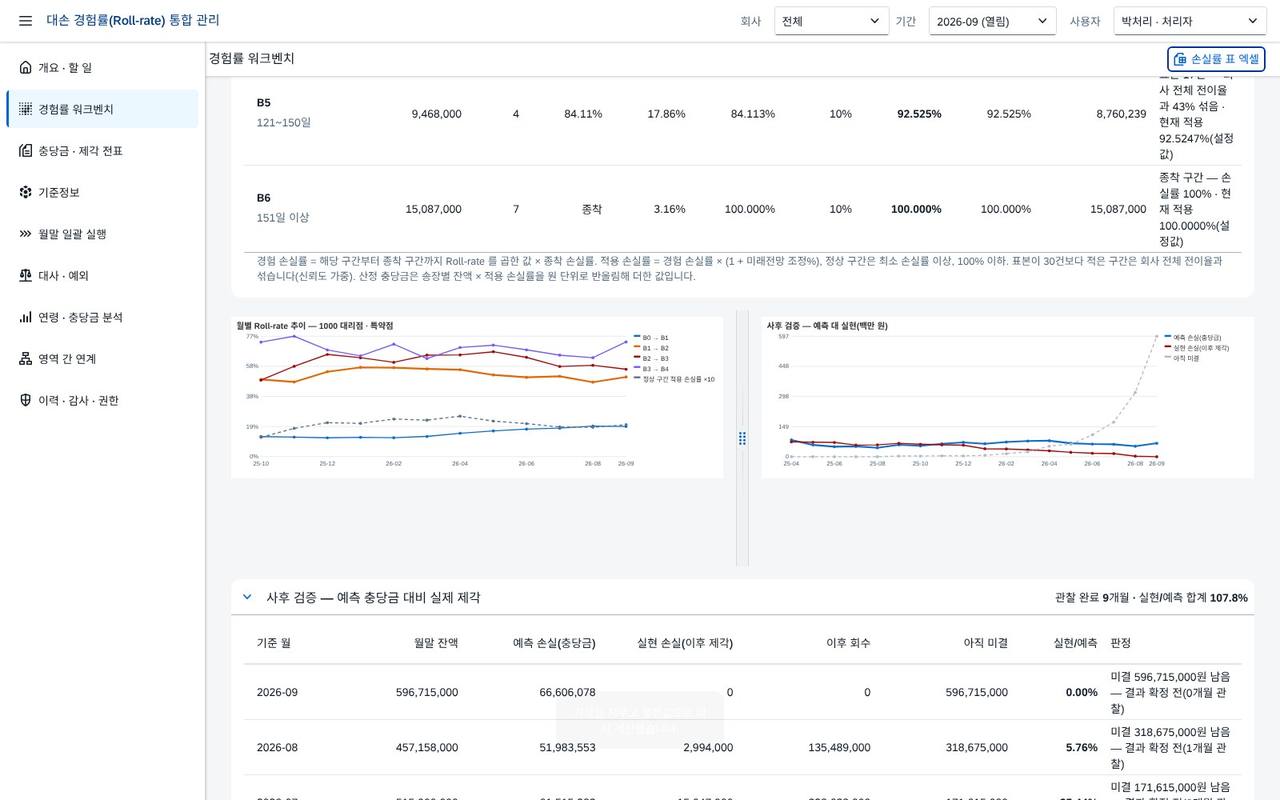Go to 개요 · 할 일 page

pyautogui.click(x=102, y=68)
